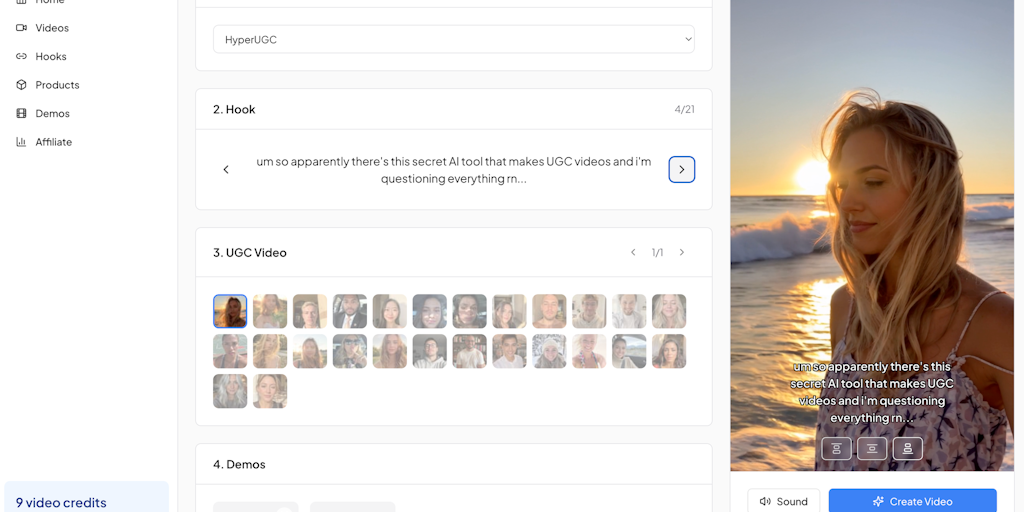Select the silver-haired woman thumbnail
1024x512 pixels.
point(230,391)
